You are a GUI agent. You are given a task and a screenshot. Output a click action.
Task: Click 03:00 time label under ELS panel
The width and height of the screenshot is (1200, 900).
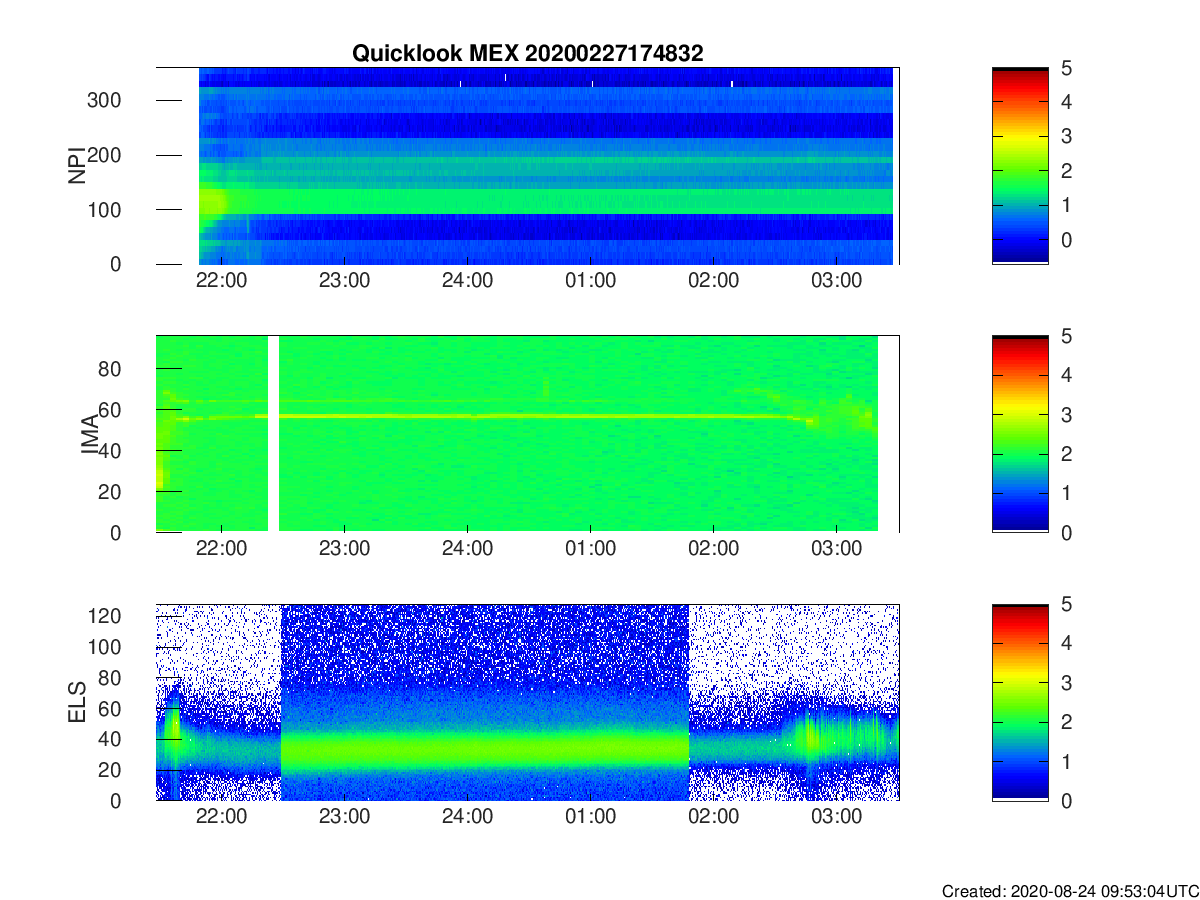pyautogui.click(x=837, y=816)
